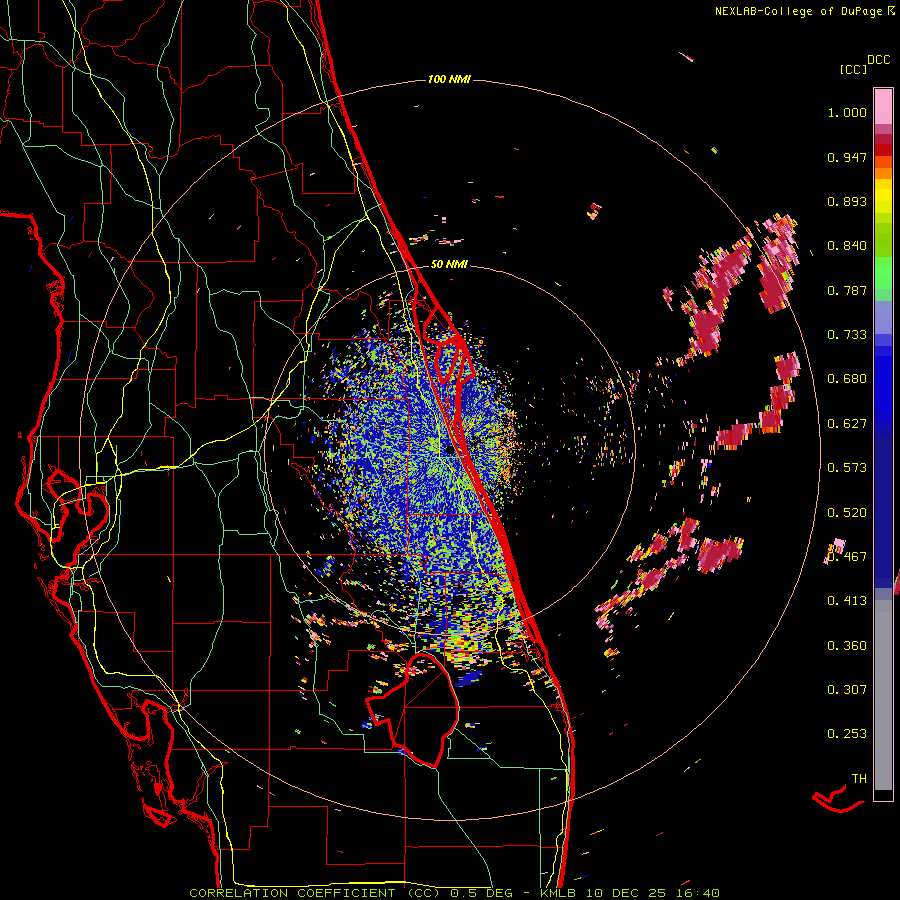
Task: Click the 0.467 legend value
Action: click(847, 557)
